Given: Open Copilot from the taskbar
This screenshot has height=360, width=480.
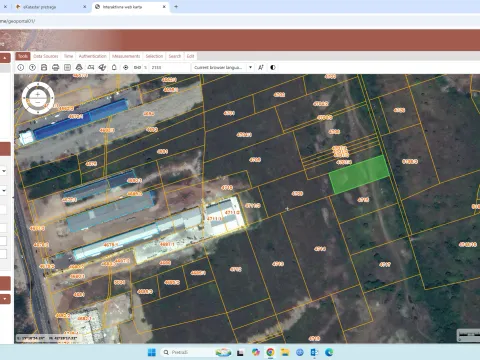Looking at the screenshot, I should pos(256,352).
